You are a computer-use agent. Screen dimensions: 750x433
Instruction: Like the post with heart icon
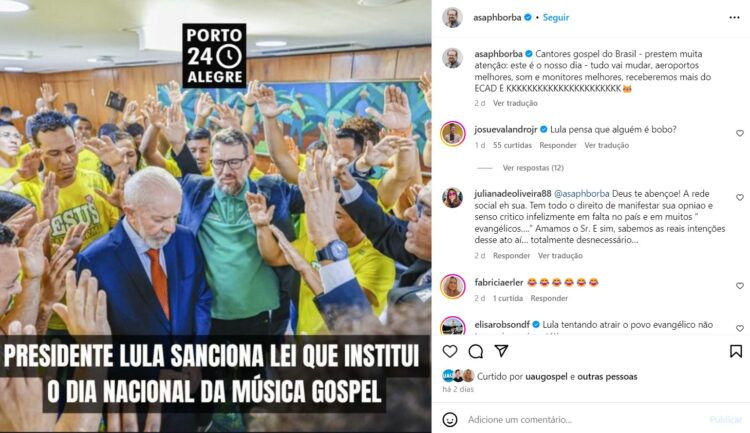[x=450, y=351]
